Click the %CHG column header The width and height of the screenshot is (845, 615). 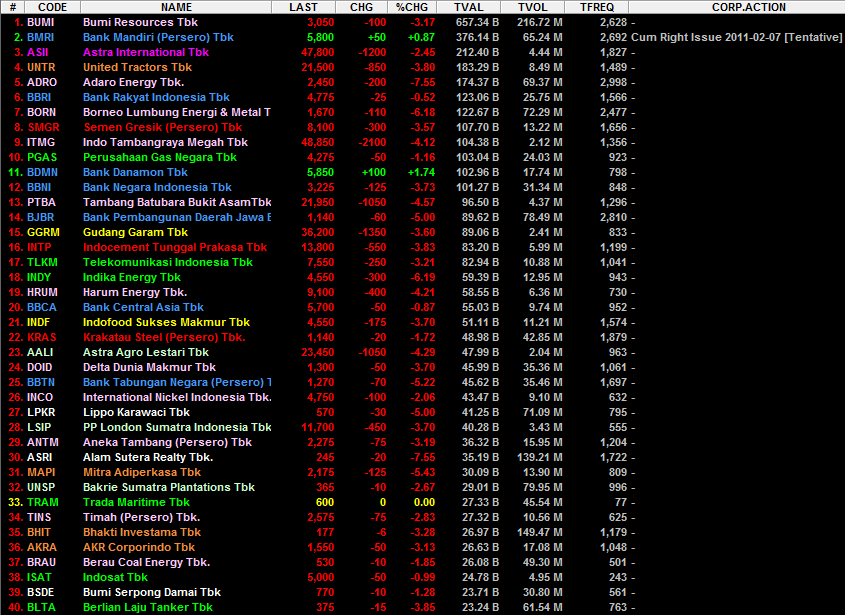(x=412, y=7)
